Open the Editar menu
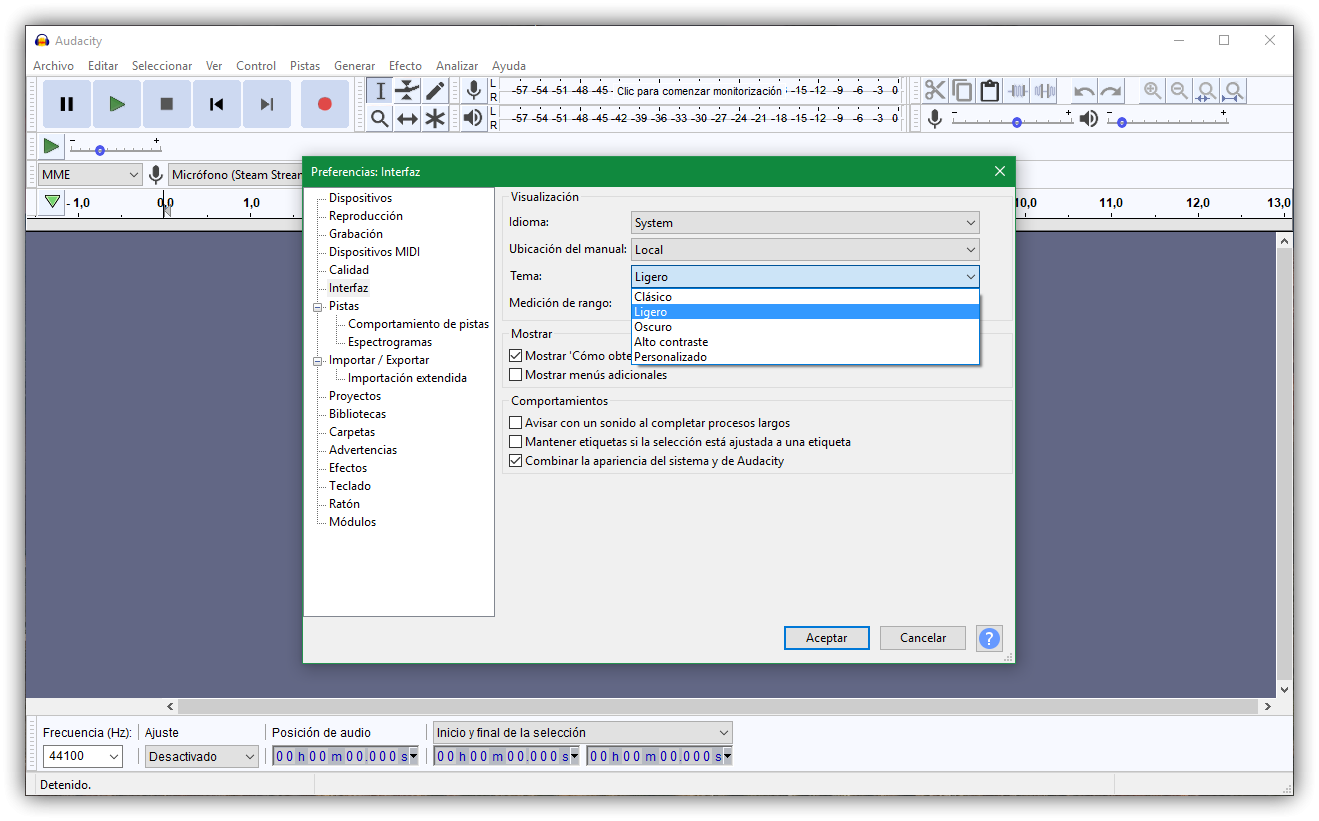The height and width of the screenshot is (821, 1319). [x=103, y=66]
